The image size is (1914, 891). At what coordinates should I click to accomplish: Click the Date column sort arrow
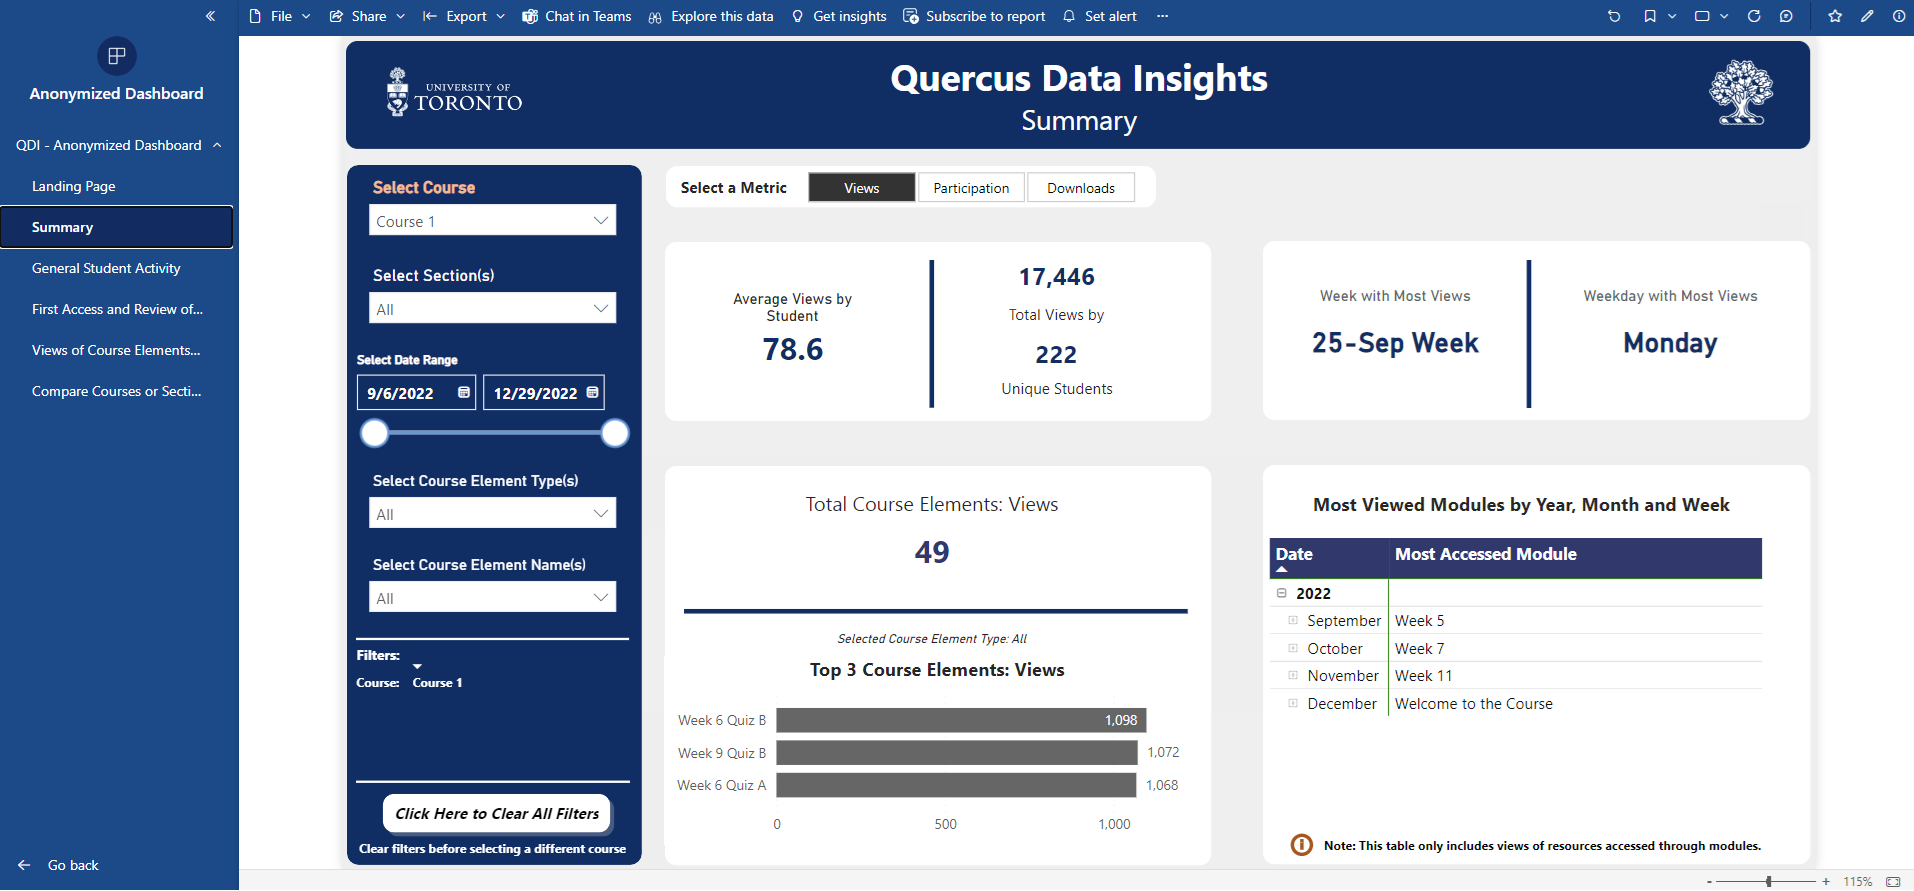1282,569
